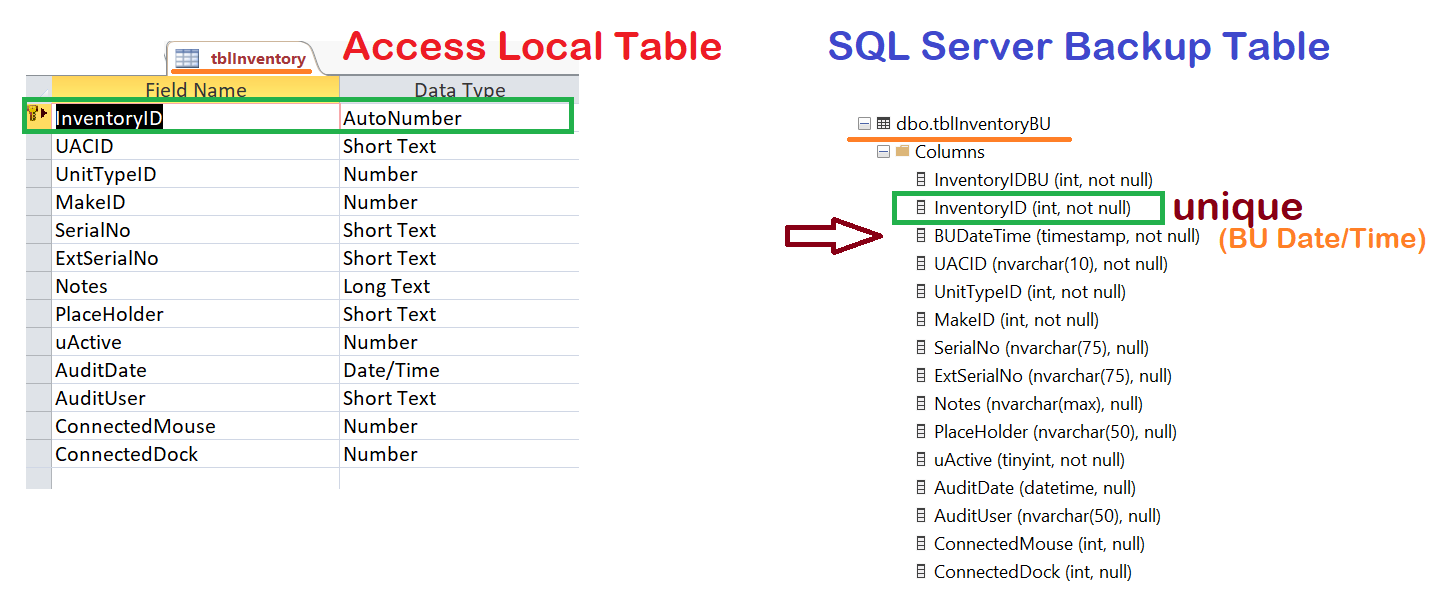Click the table icon of dbo.tblInventoryBU
This screenshot has height=601, width=1434.
[883, 124]
